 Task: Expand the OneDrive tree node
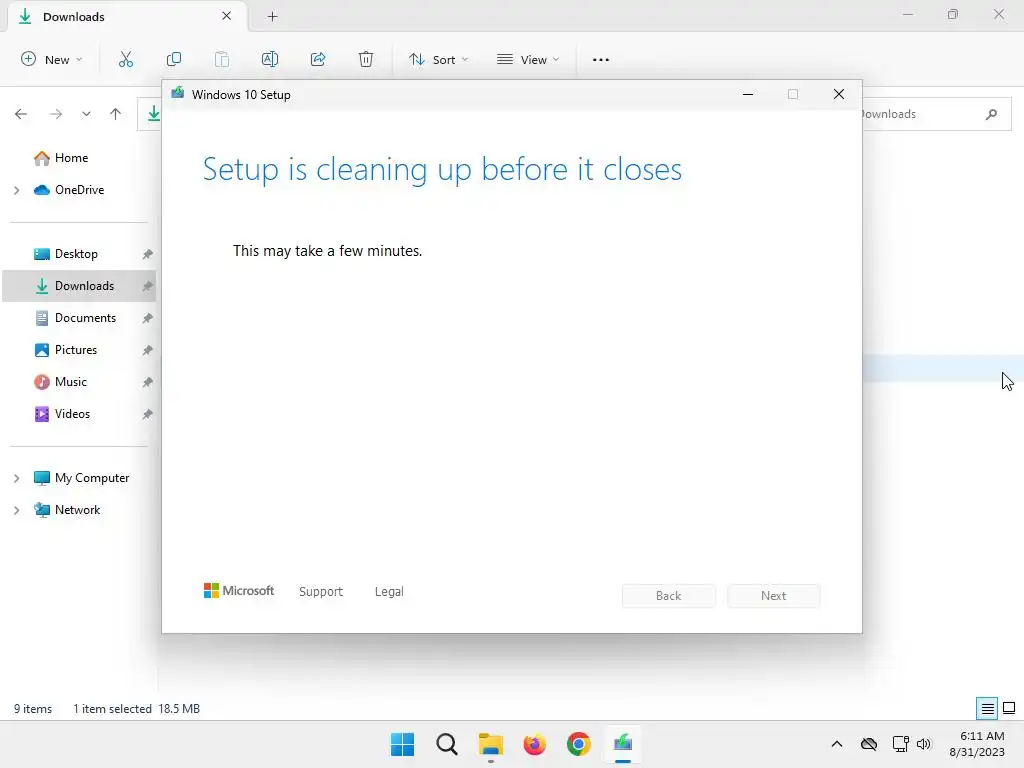(x=17, y=190)
